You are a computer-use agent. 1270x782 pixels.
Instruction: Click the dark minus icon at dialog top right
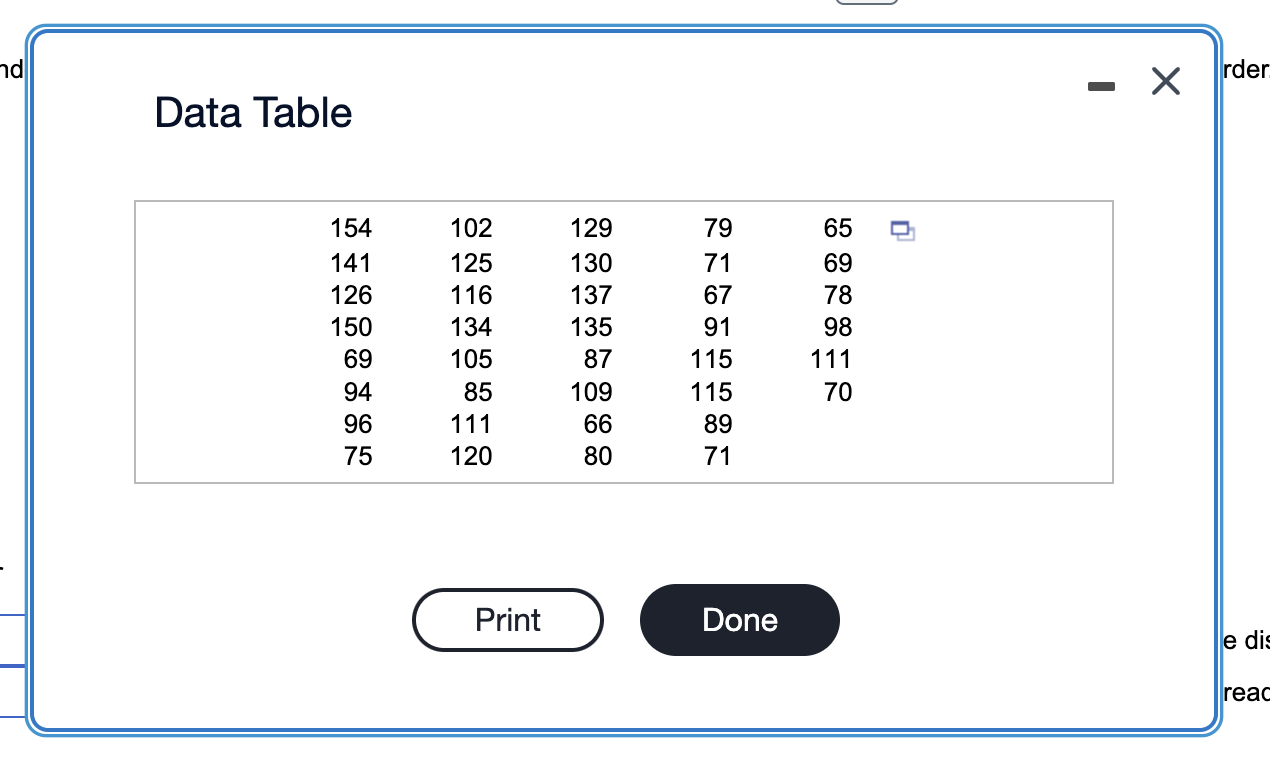coord(1101,85)
